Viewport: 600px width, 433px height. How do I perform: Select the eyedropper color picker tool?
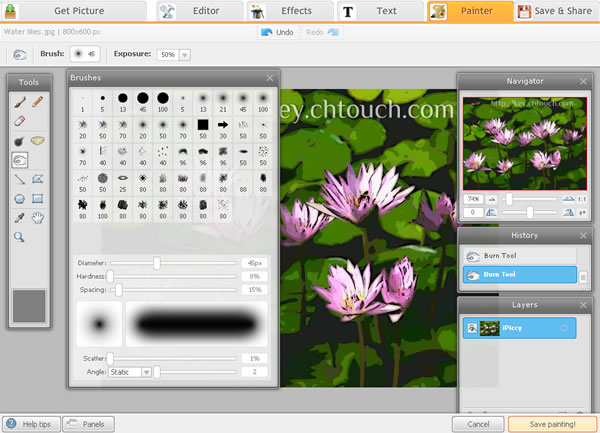[x=19, y=217]
